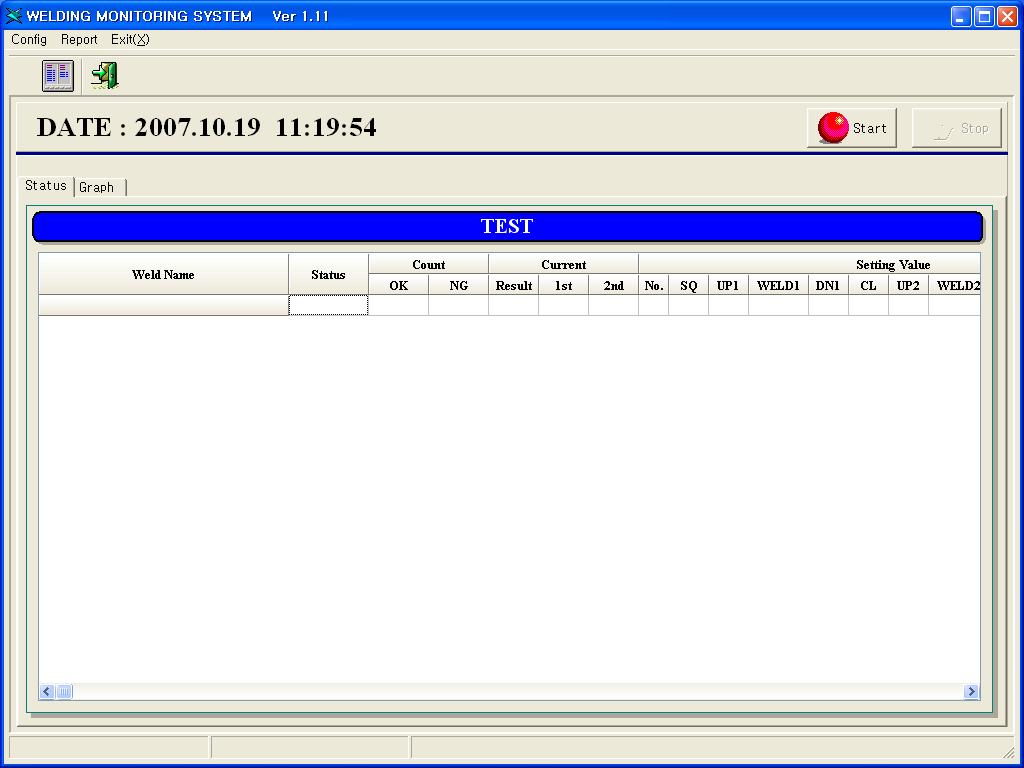
Task: Select the Status column header
Action: (328, 274)
